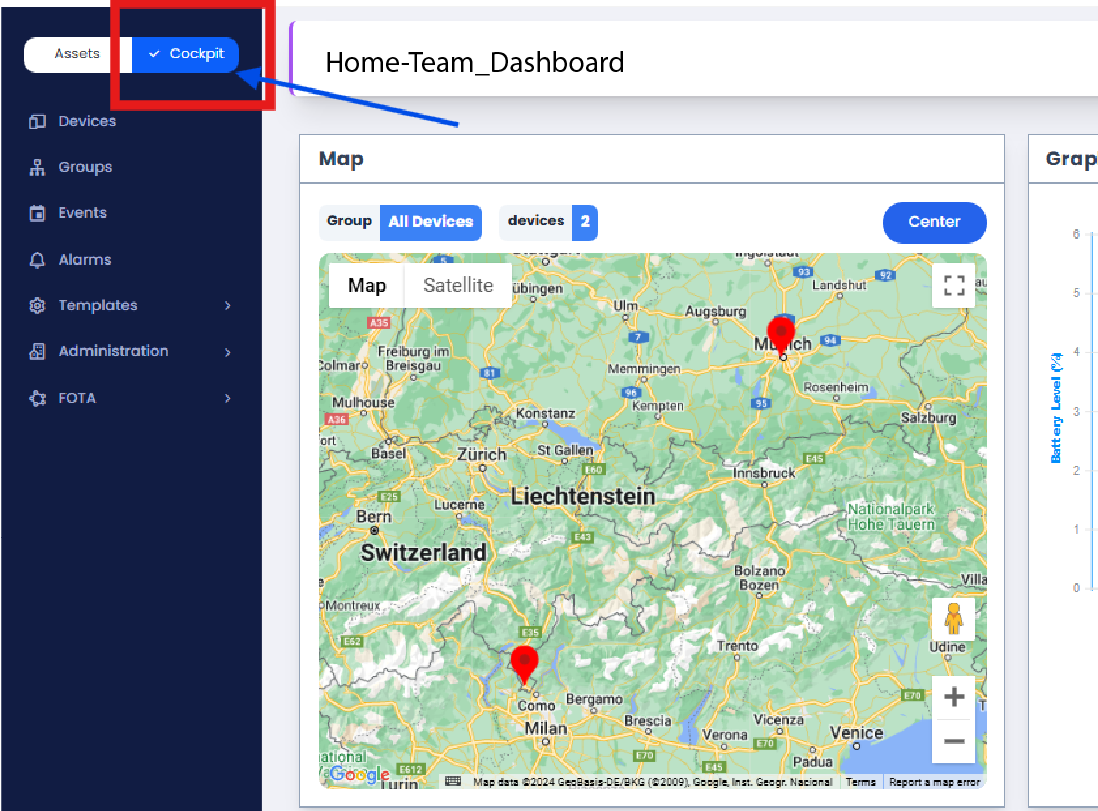1098x811 pixels.
Task: Click the Devices icon in sidebar
Action: pos(38,121)
